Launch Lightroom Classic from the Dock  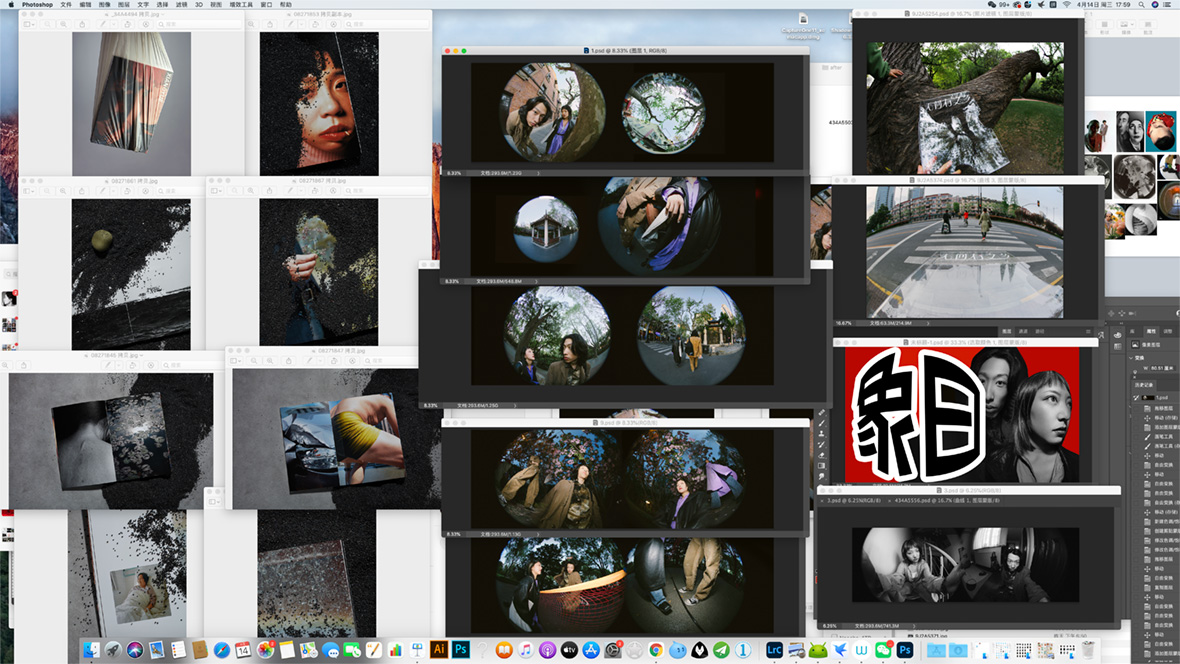click(x=774, y=649)
